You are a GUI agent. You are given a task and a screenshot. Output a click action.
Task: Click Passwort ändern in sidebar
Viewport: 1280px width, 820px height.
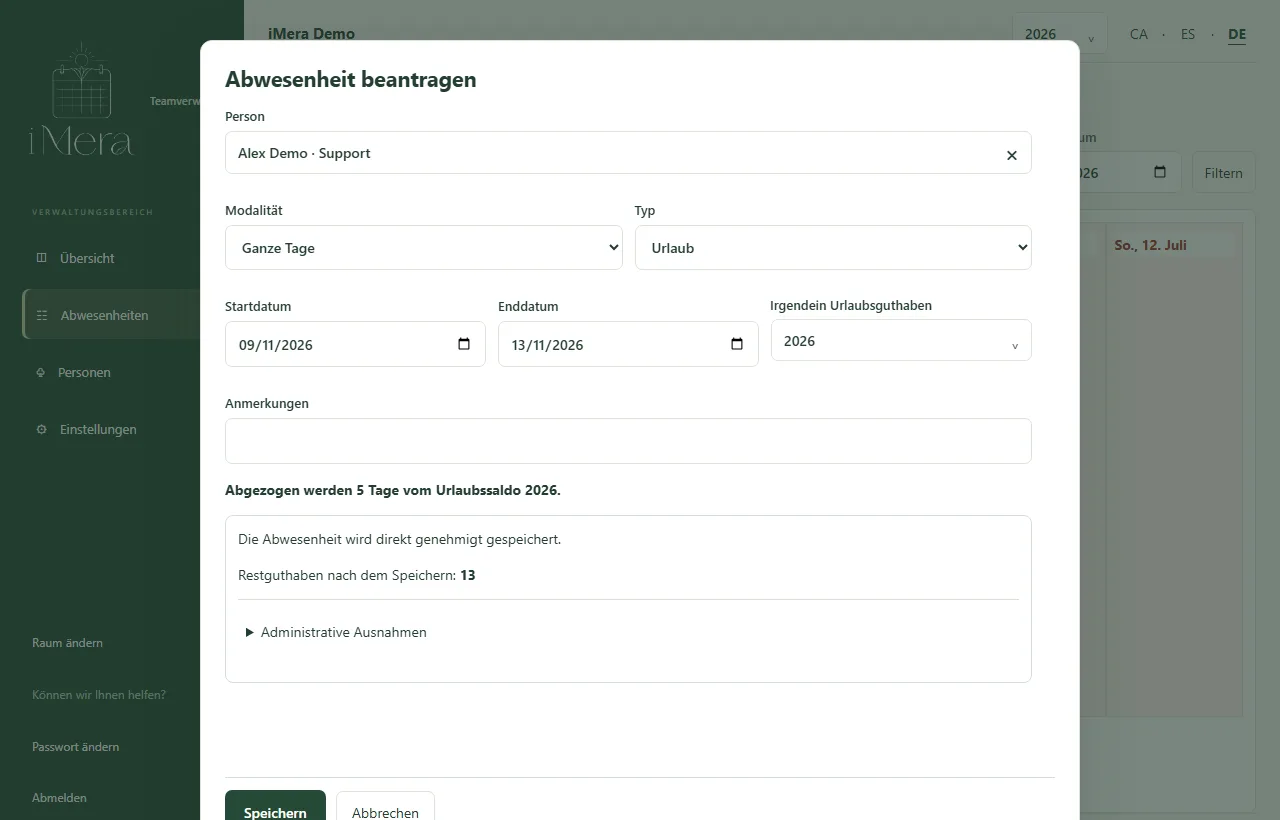click(75, 747)
